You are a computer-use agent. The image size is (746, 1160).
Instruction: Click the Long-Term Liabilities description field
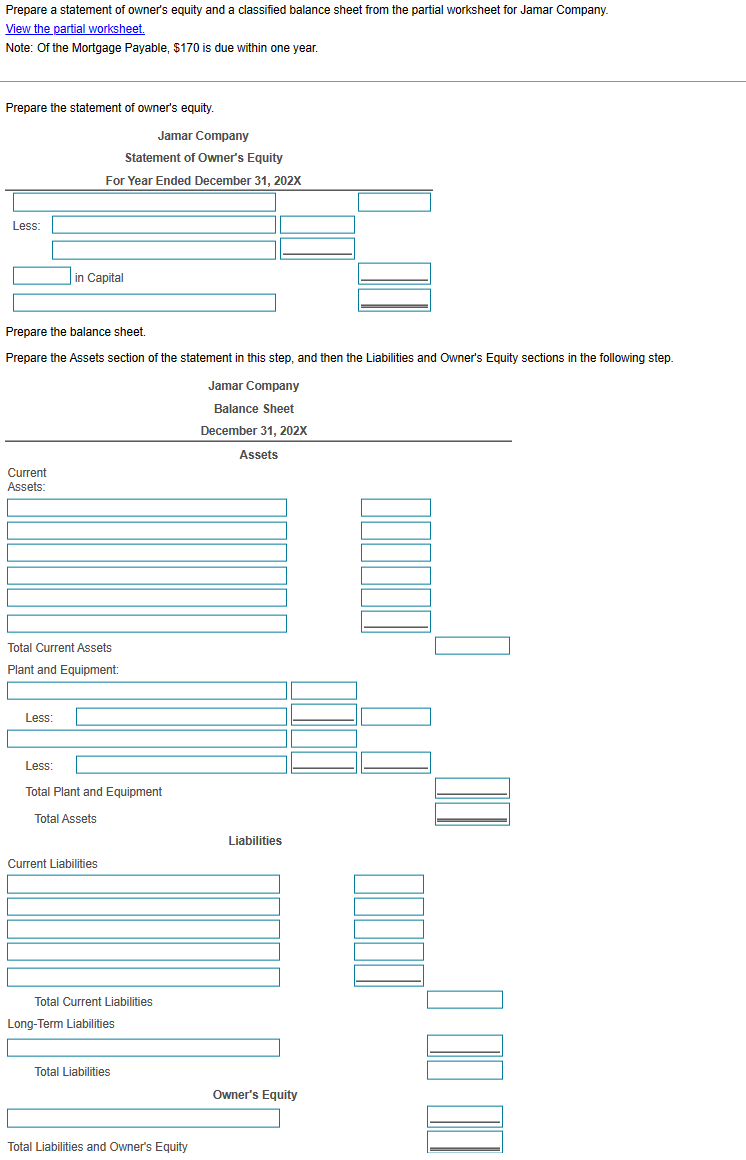[143, 1047]
